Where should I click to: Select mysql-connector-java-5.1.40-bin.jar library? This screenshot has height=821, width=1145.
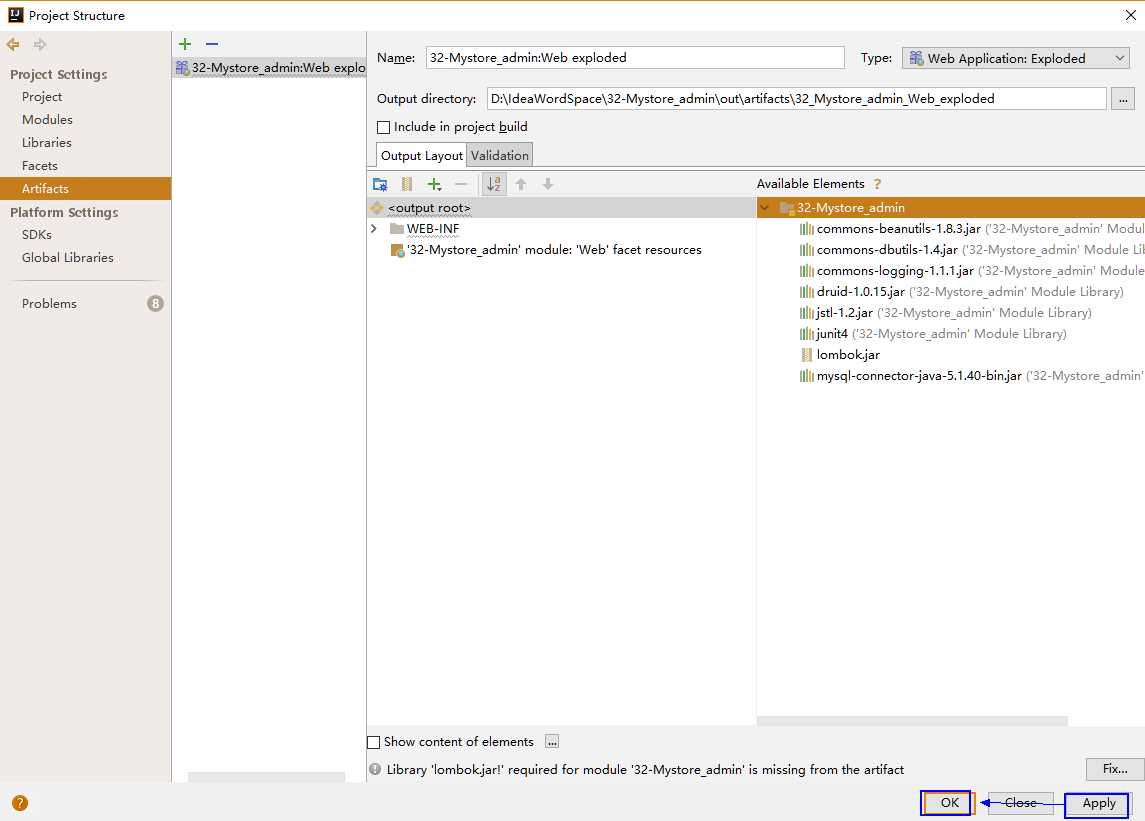click(x=919, y=376)
